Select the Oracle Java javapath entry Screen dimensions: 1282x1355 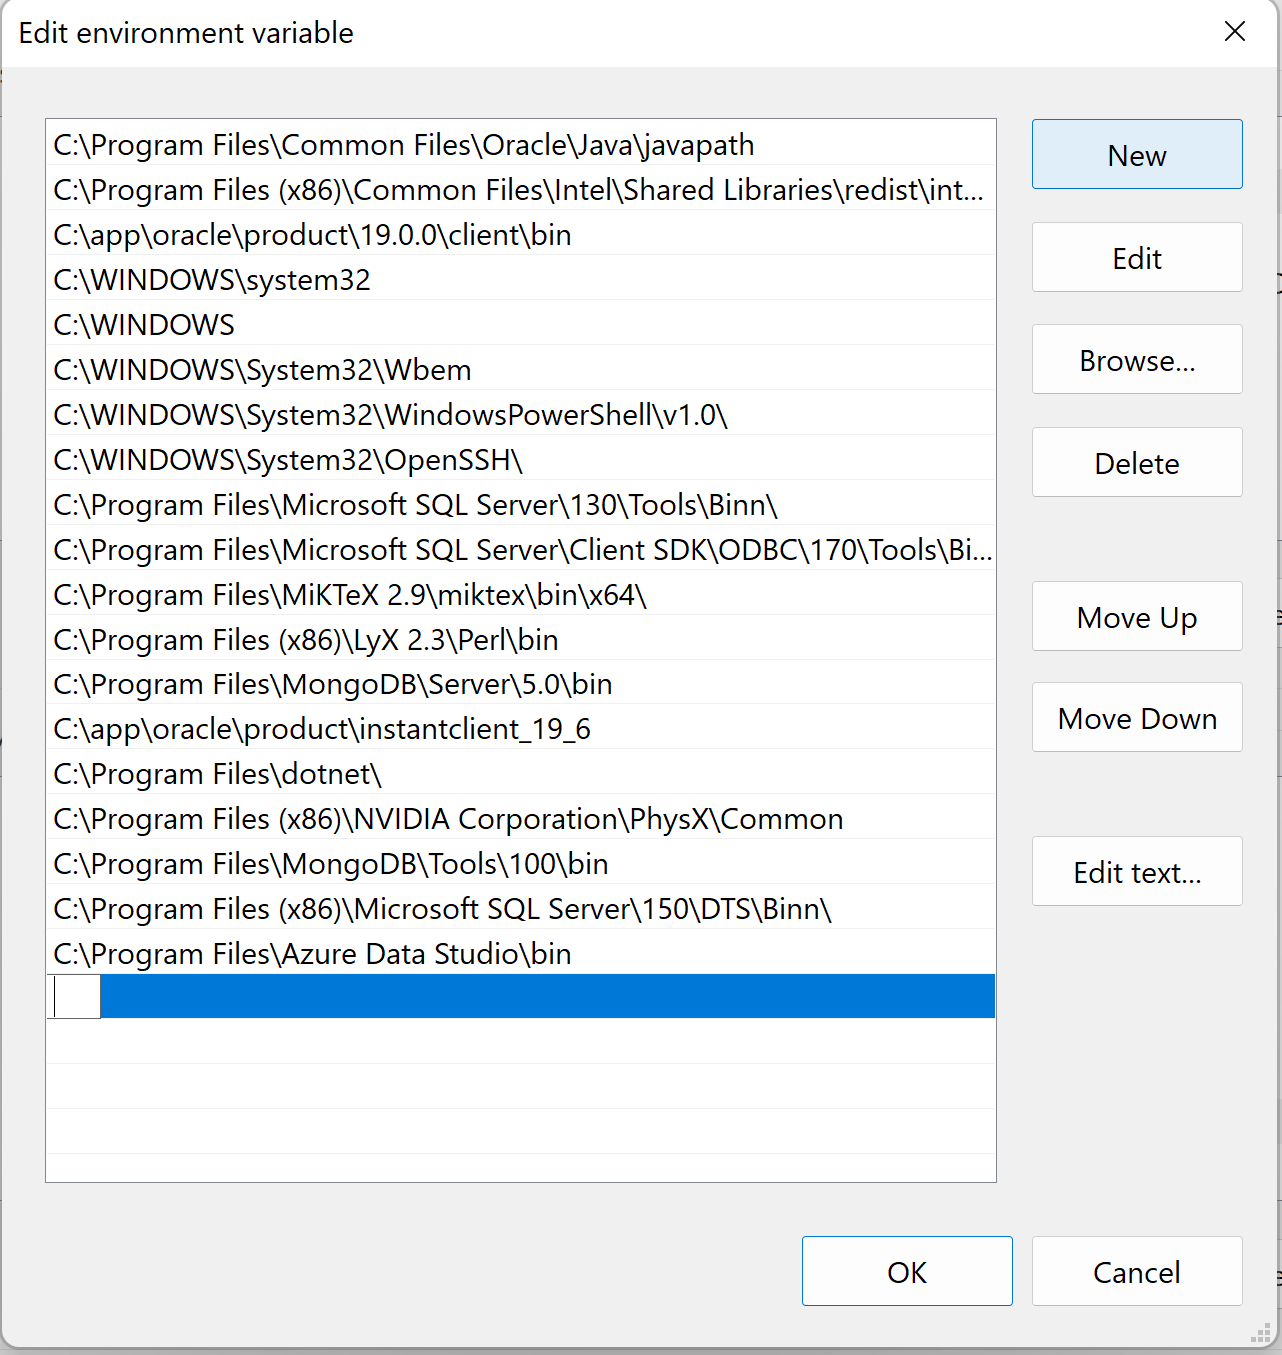pos(521,145)
